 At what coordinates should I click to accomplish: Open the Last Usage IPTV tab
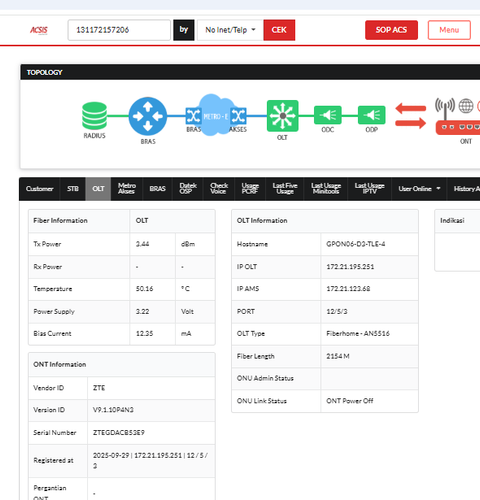(x=369, y=189)
